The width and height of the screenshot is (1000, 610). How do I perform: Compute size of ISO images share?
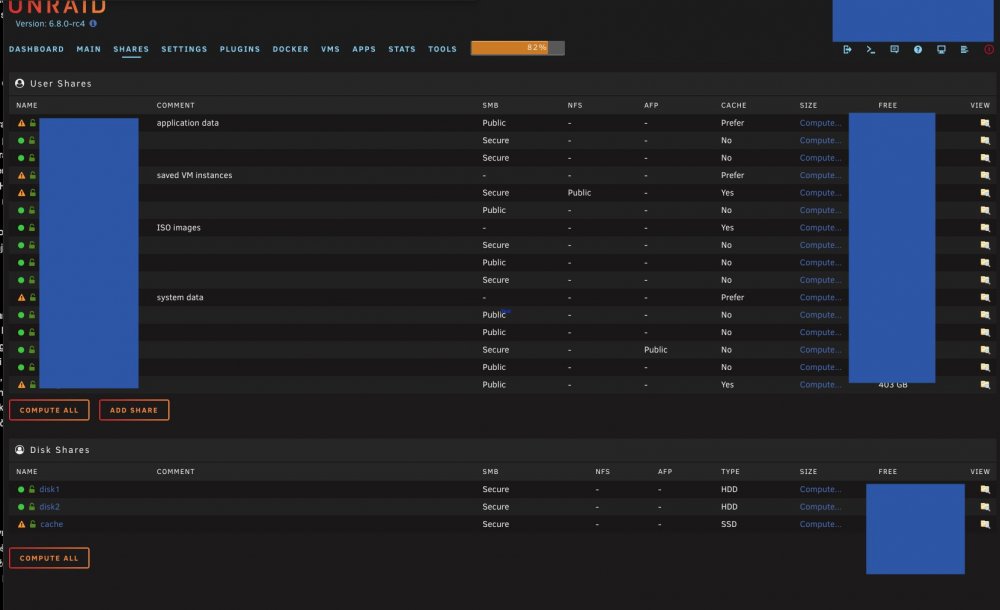[x=820, y=227]
